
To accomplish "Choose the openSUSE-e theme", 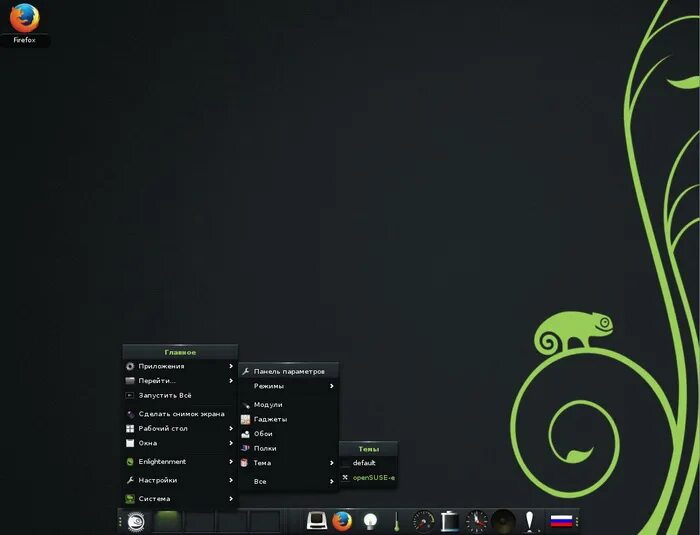I will [x=368, y=478].
